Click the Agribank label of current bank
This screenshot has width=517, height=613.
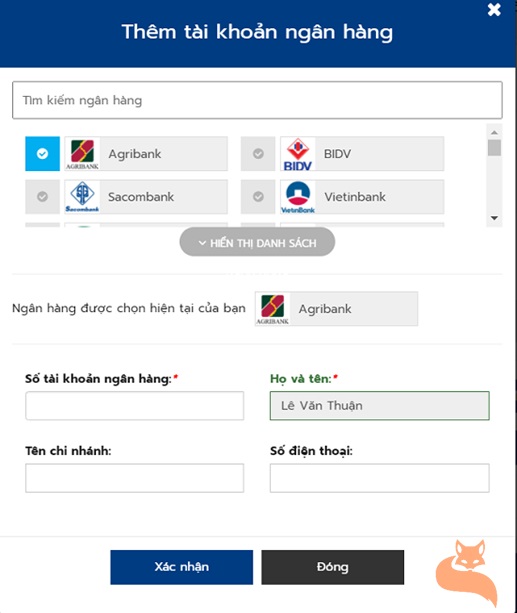pyautogui.click(x=325, y=309)
